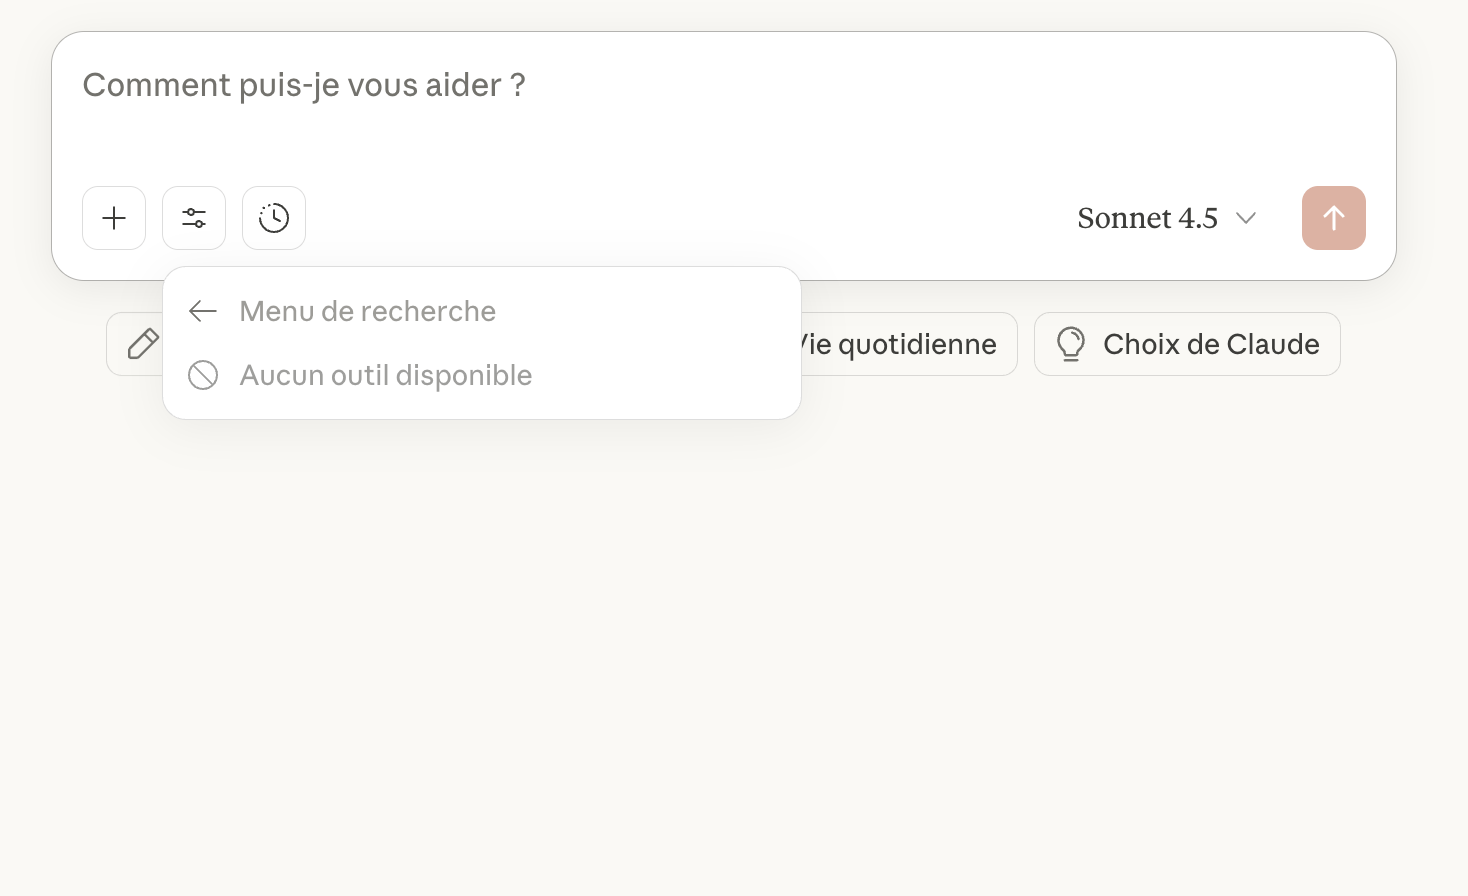Open the Sonnet 4.5 model selector
This screenshot has height=896, width=1468.
click(x=1147, y=218)
